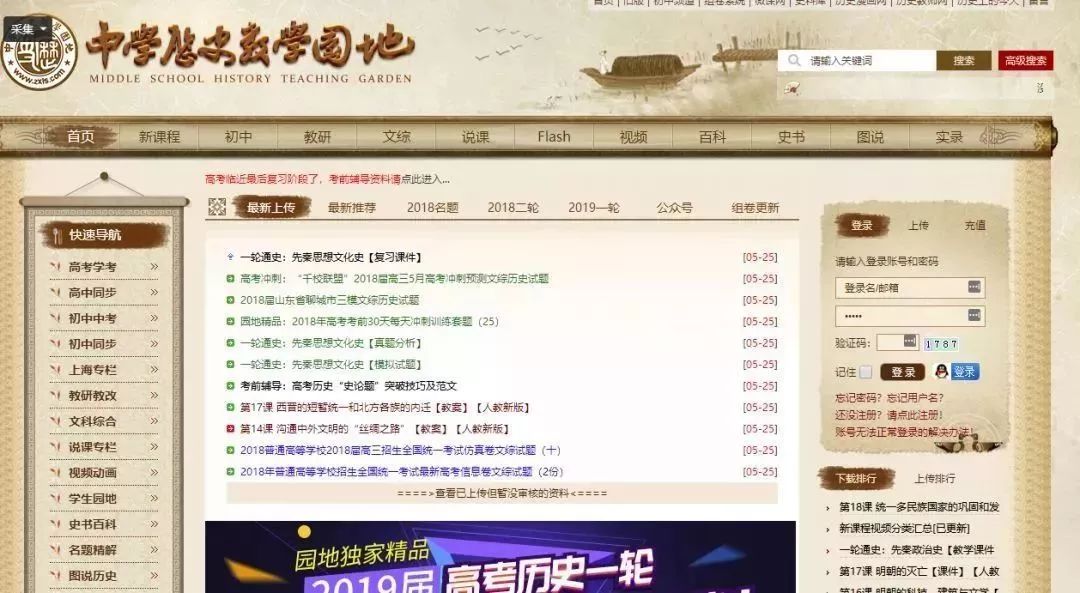The image size is (1080, 593).
Task: Switch to the 充值 tab in the login panel
Action: tap(975, 225)
